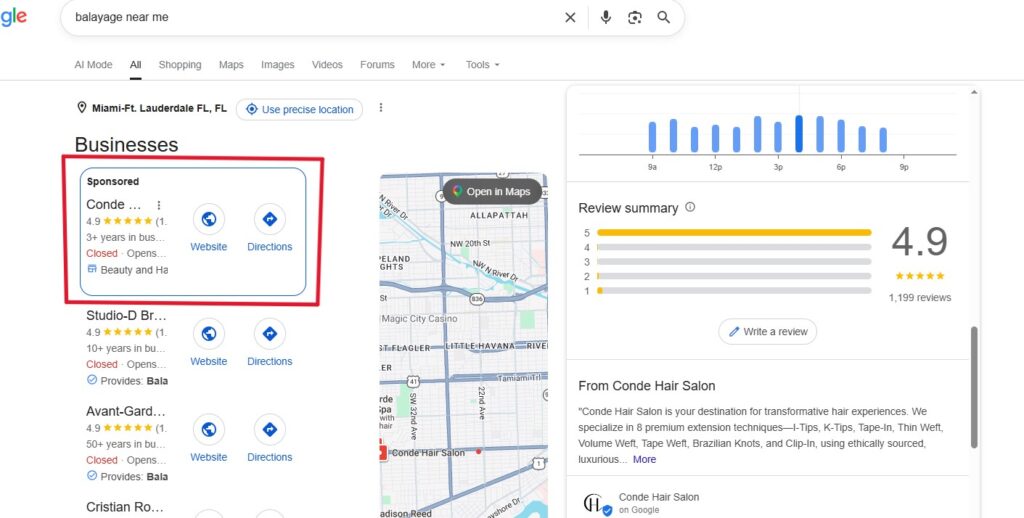This screenshot has width=1024, height=518.
Task: Click Magic City Casino map label
Action: tap(419, 319)
